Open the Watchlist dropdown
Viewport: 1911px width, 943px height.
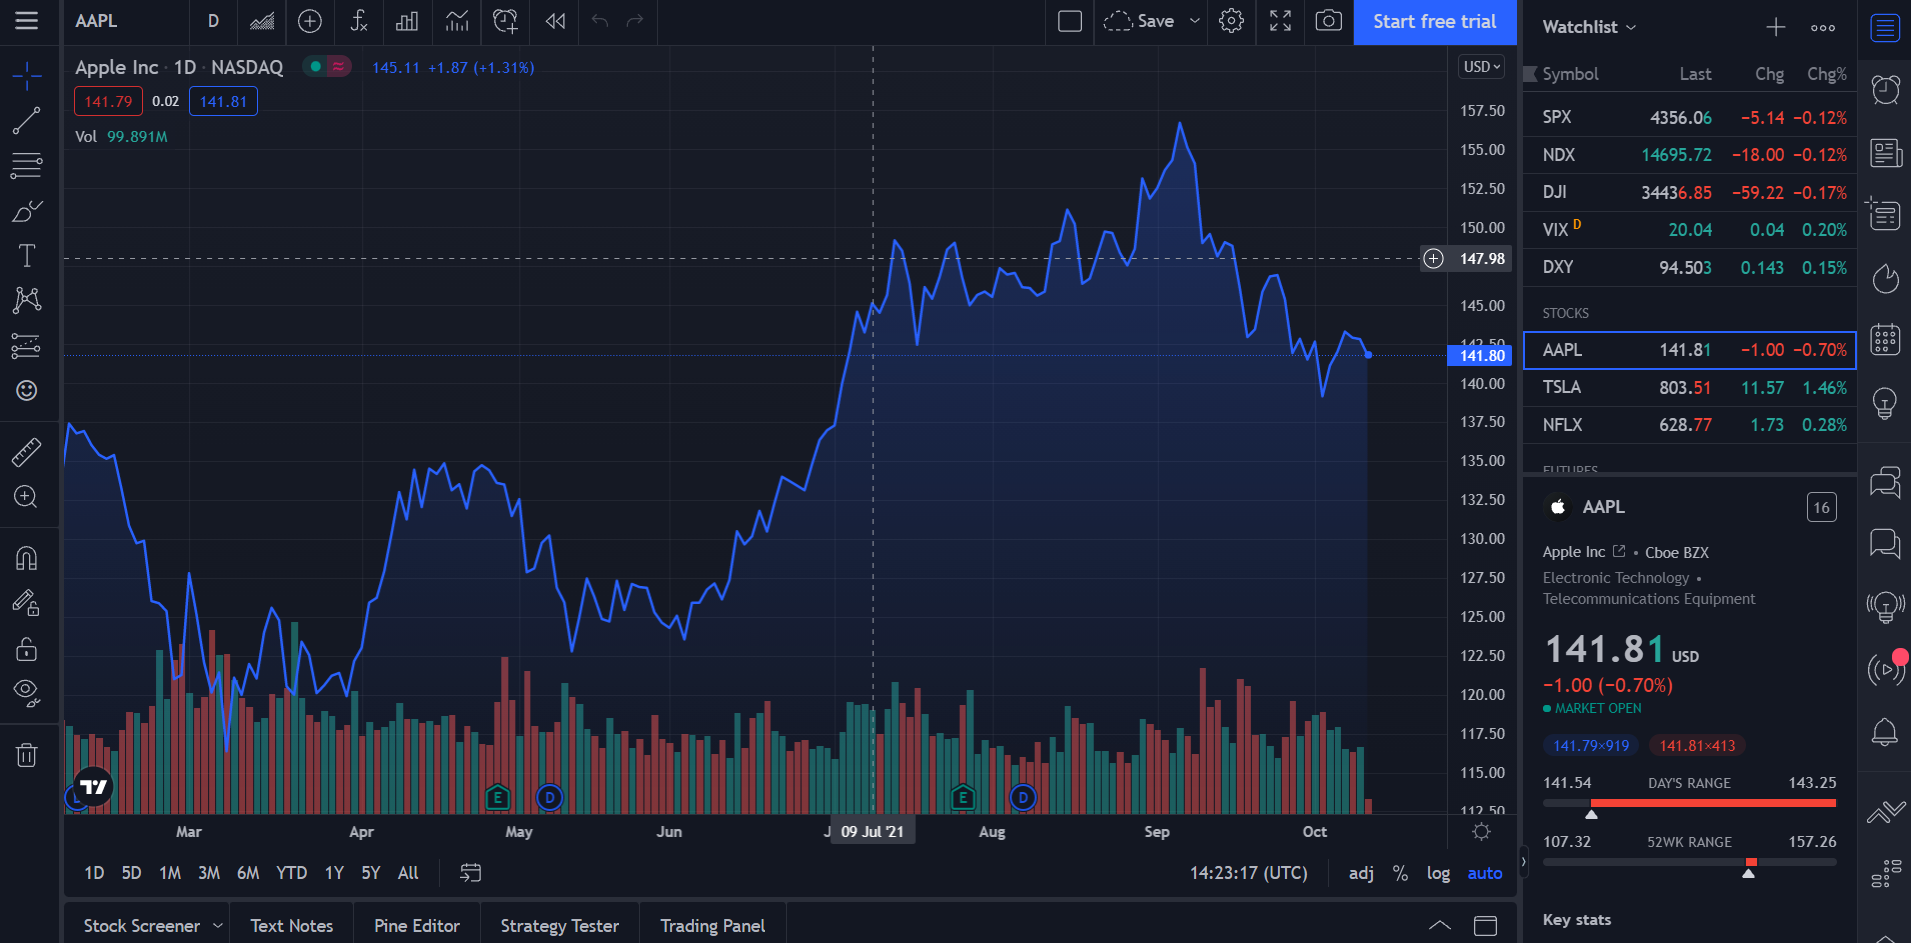point(1589,27)
